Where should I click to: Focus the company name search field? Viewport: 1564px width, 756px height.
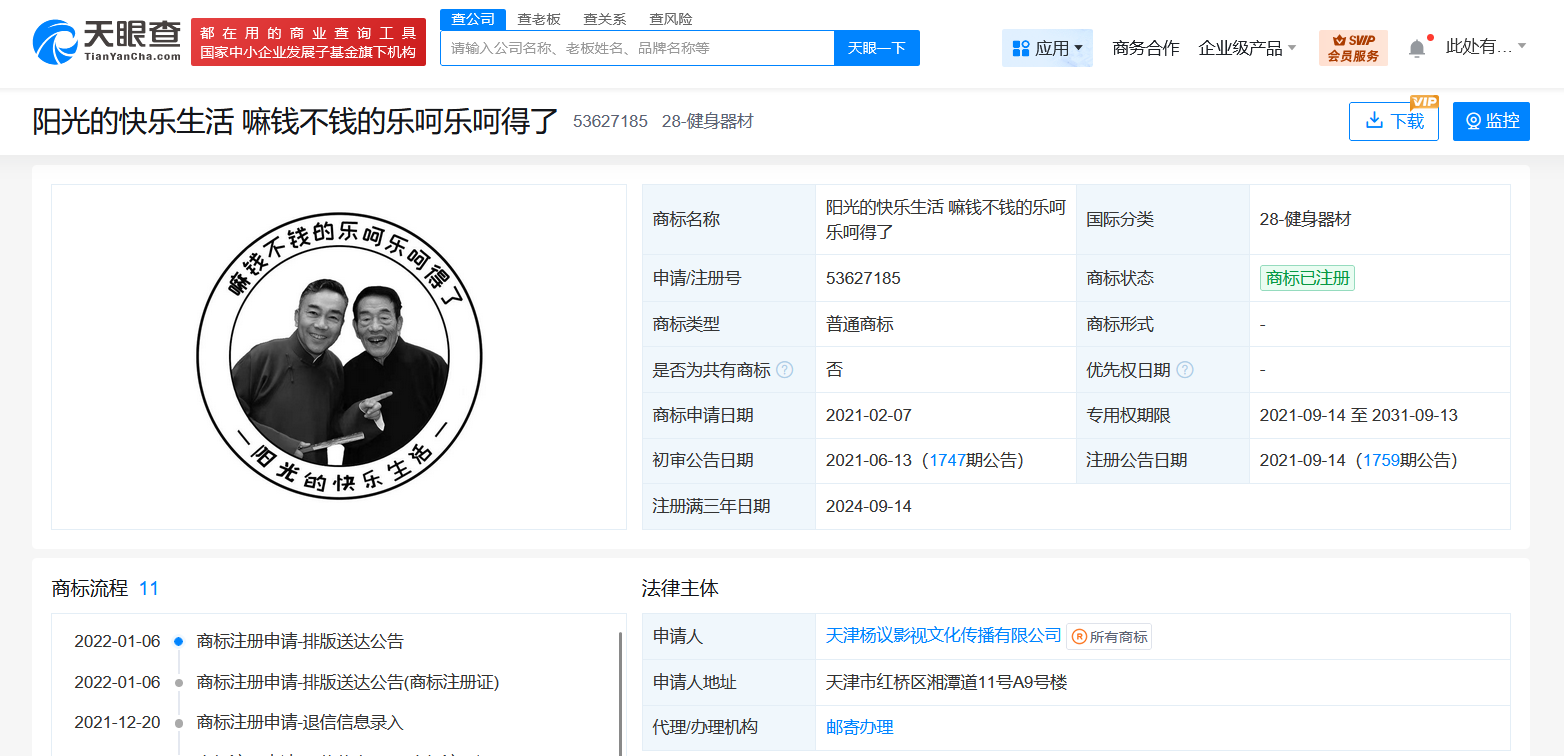click(637, 48)
